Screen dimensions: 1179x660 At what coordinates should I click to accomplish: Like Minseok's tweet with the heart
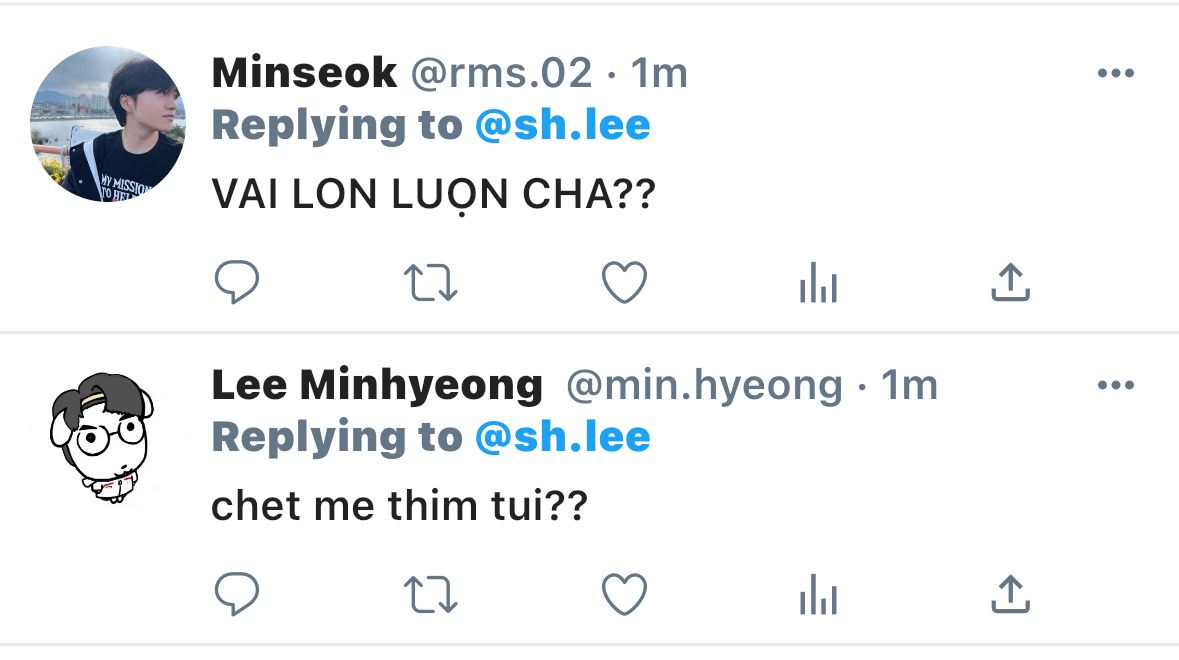pyautogui.click(x=624, y=282)
